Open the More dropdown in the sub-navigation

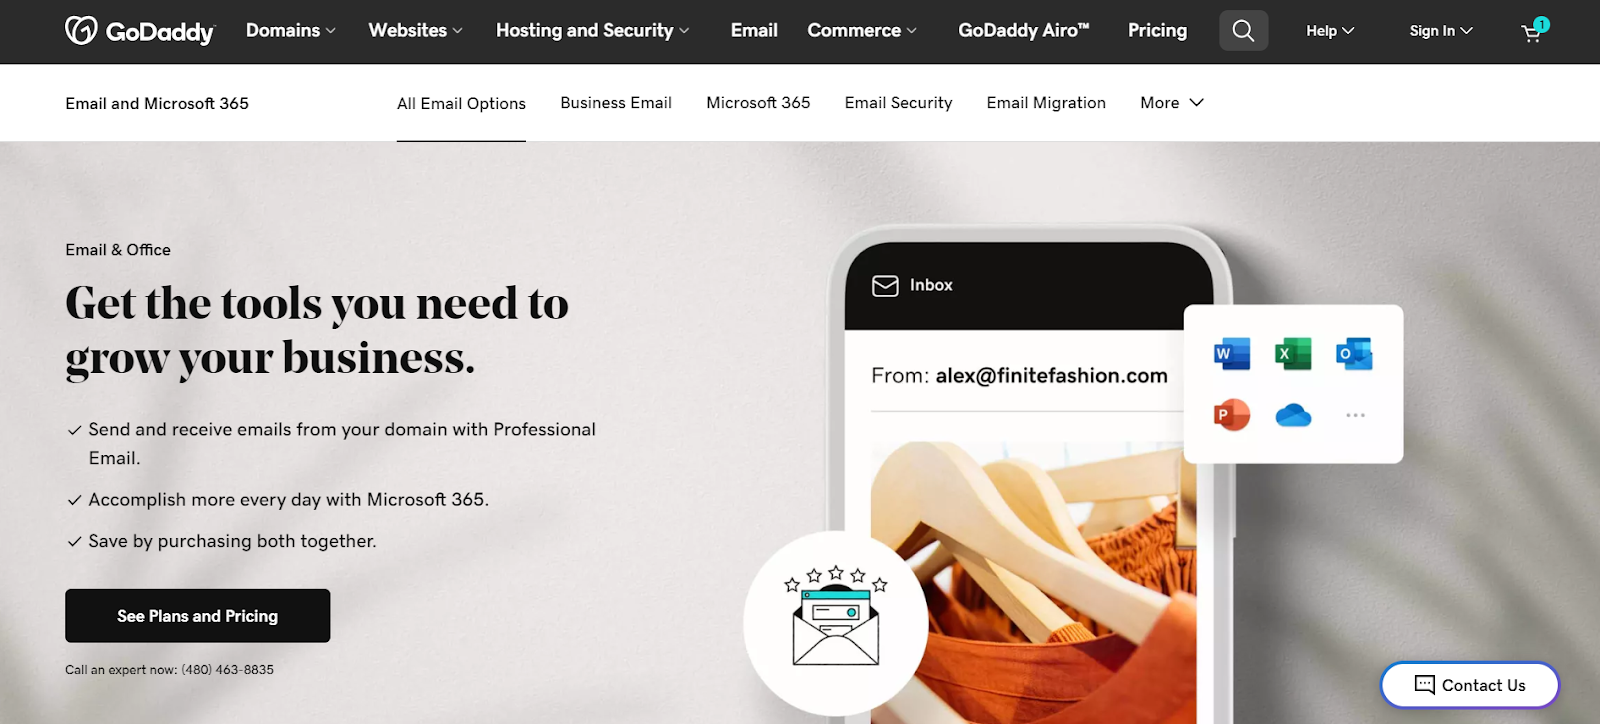[x=1172, y=103]
